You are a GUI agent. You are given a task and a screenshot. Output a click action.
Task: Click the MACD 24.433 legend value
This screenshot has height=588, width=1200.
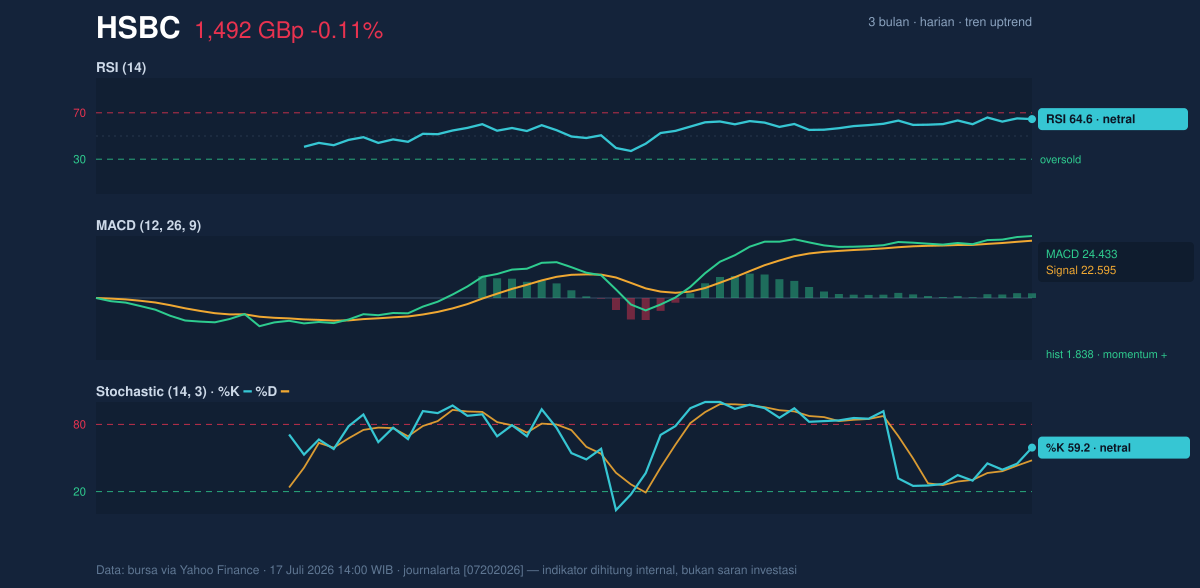click(x=1081, y=254)
